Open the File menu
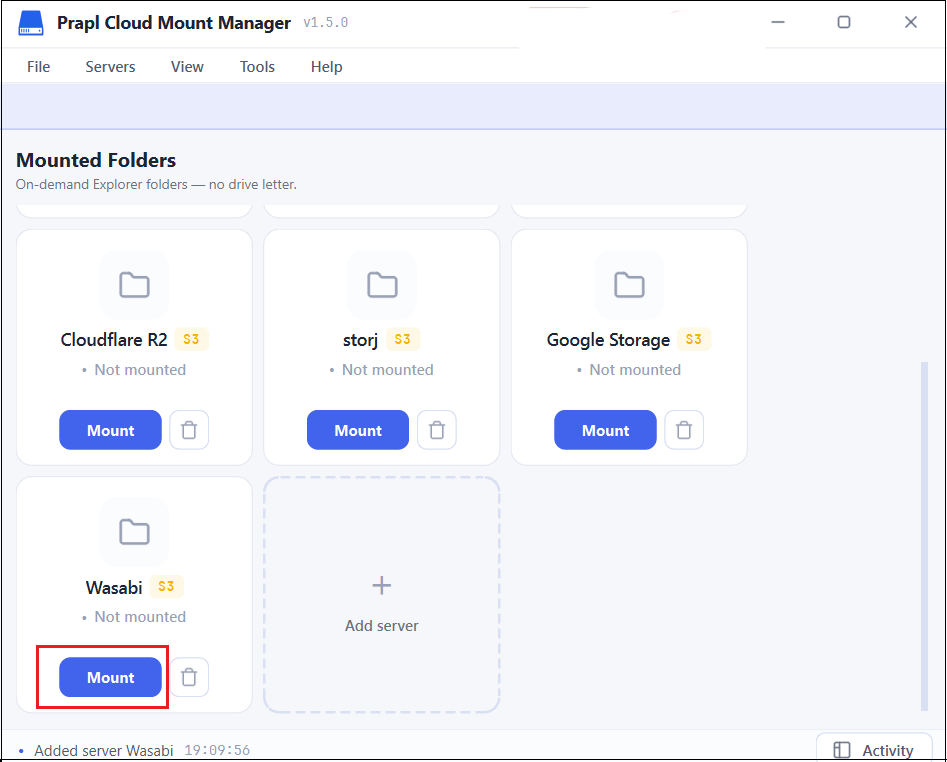947x762 pixels. click(x=39, y=66)
